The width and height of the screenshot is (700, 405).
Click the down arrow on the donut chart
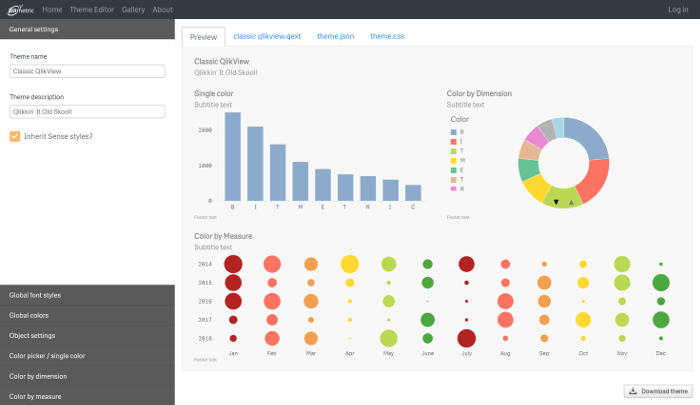[556, 202]
